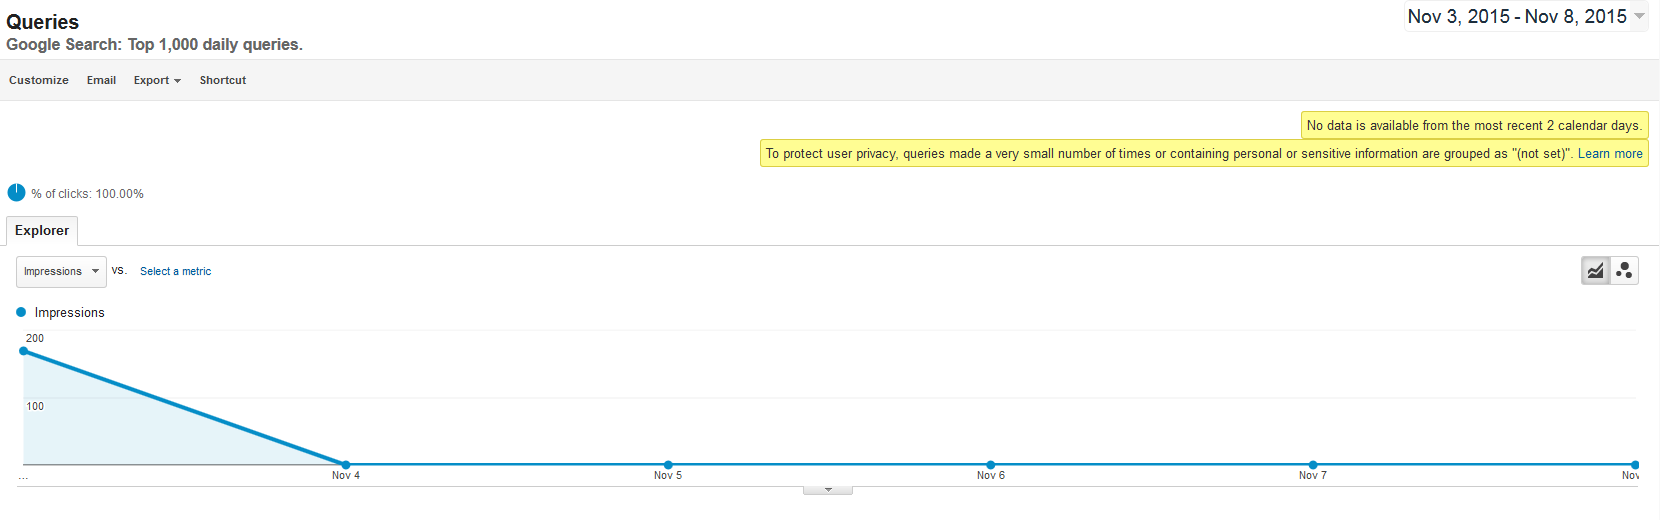
Task: Click the Nov 4 data point
Action: tap(346, 465)
